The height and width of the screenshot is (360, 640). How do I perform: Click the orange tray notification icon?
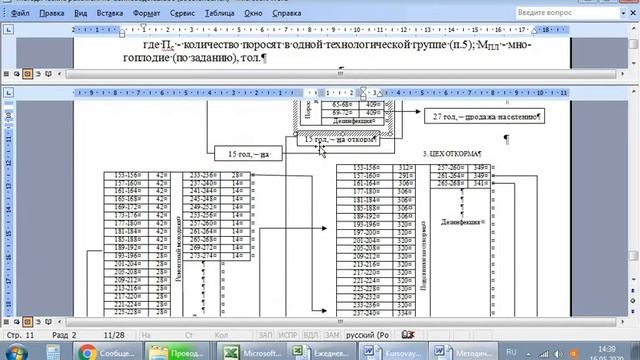[574, 354]
